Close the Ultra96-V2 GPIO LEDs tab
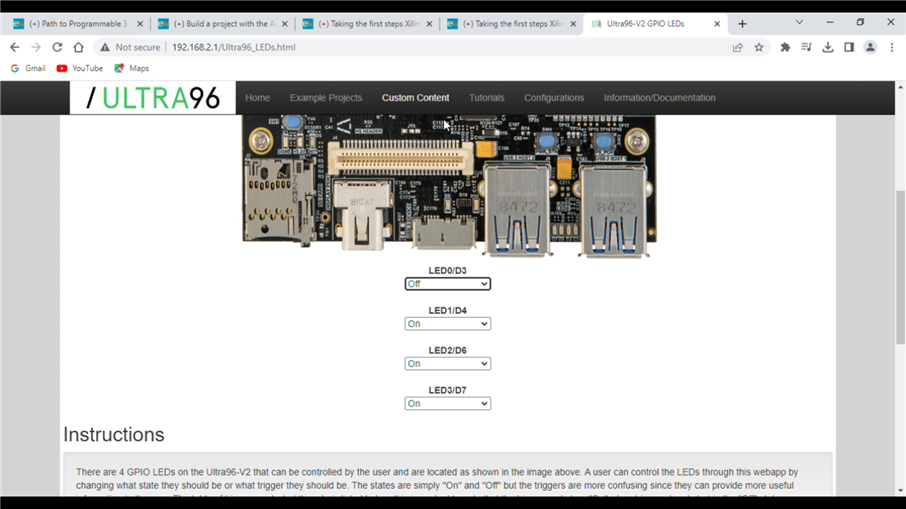 (x=717, y=24)
